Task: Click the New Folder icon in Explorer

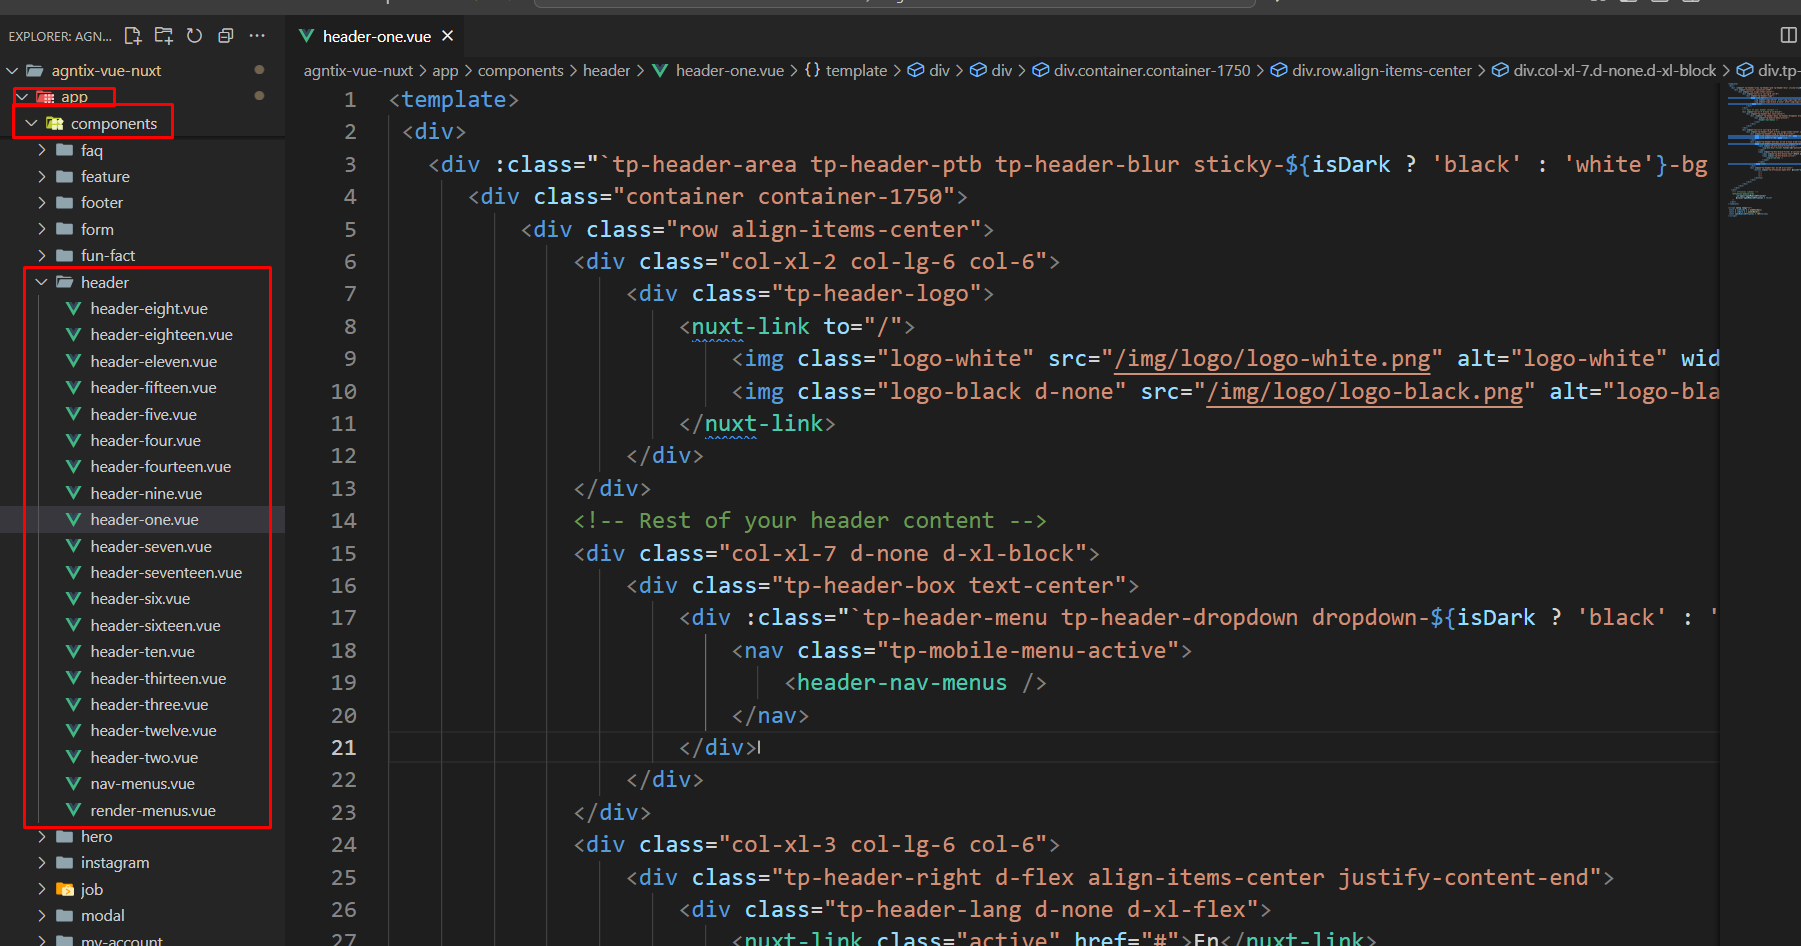Action: point(164,36)
